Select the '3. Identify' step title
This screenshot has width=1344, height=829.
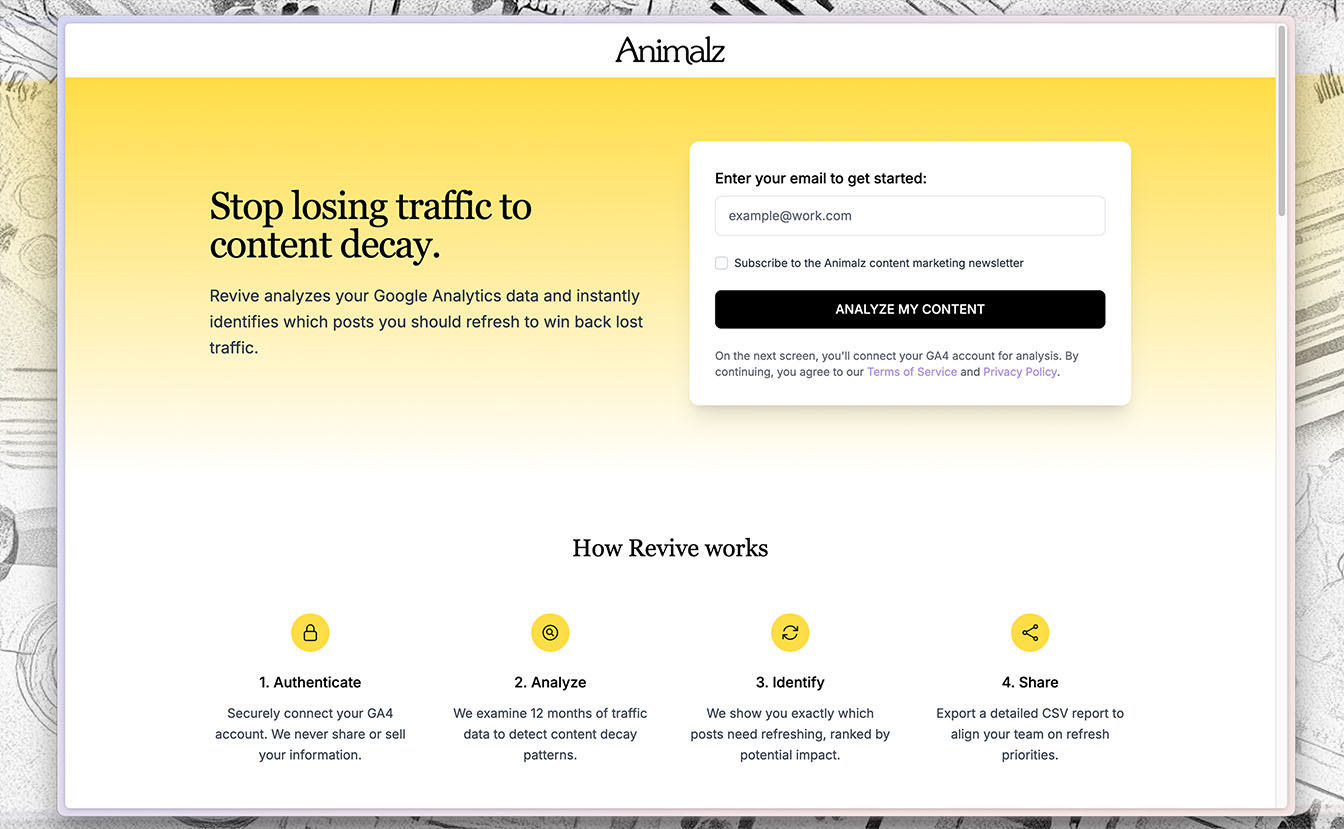790,682
